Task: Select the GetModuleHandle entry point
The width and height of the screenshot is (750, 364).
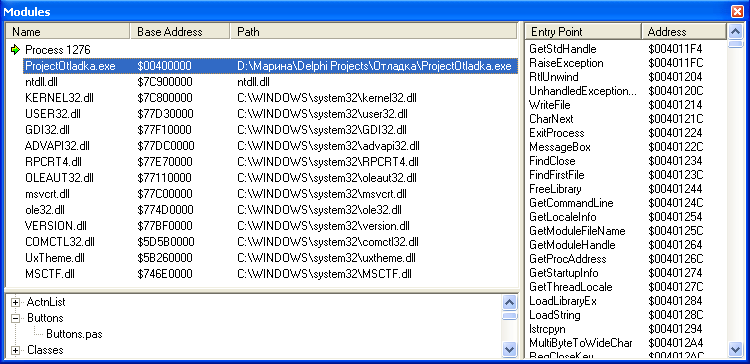Action: click(x=572, y=245)
